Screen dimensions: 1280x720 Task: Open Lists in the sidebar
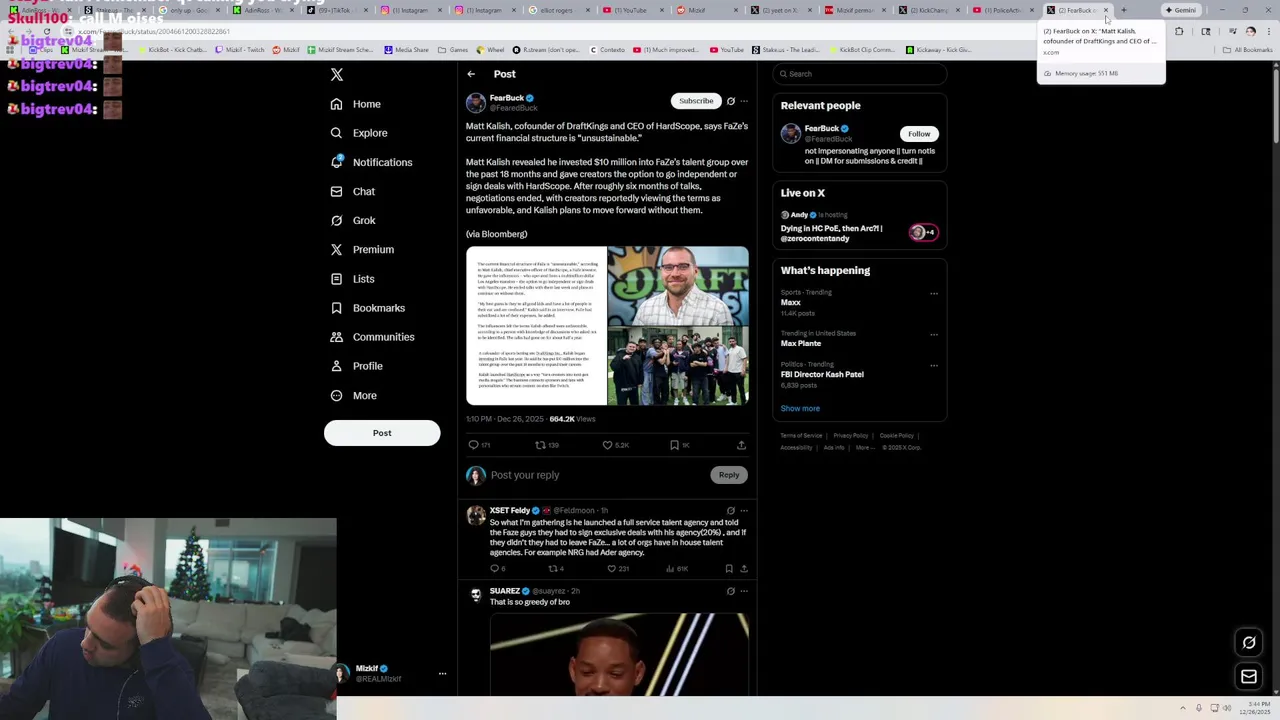click(x=352, y=279)
